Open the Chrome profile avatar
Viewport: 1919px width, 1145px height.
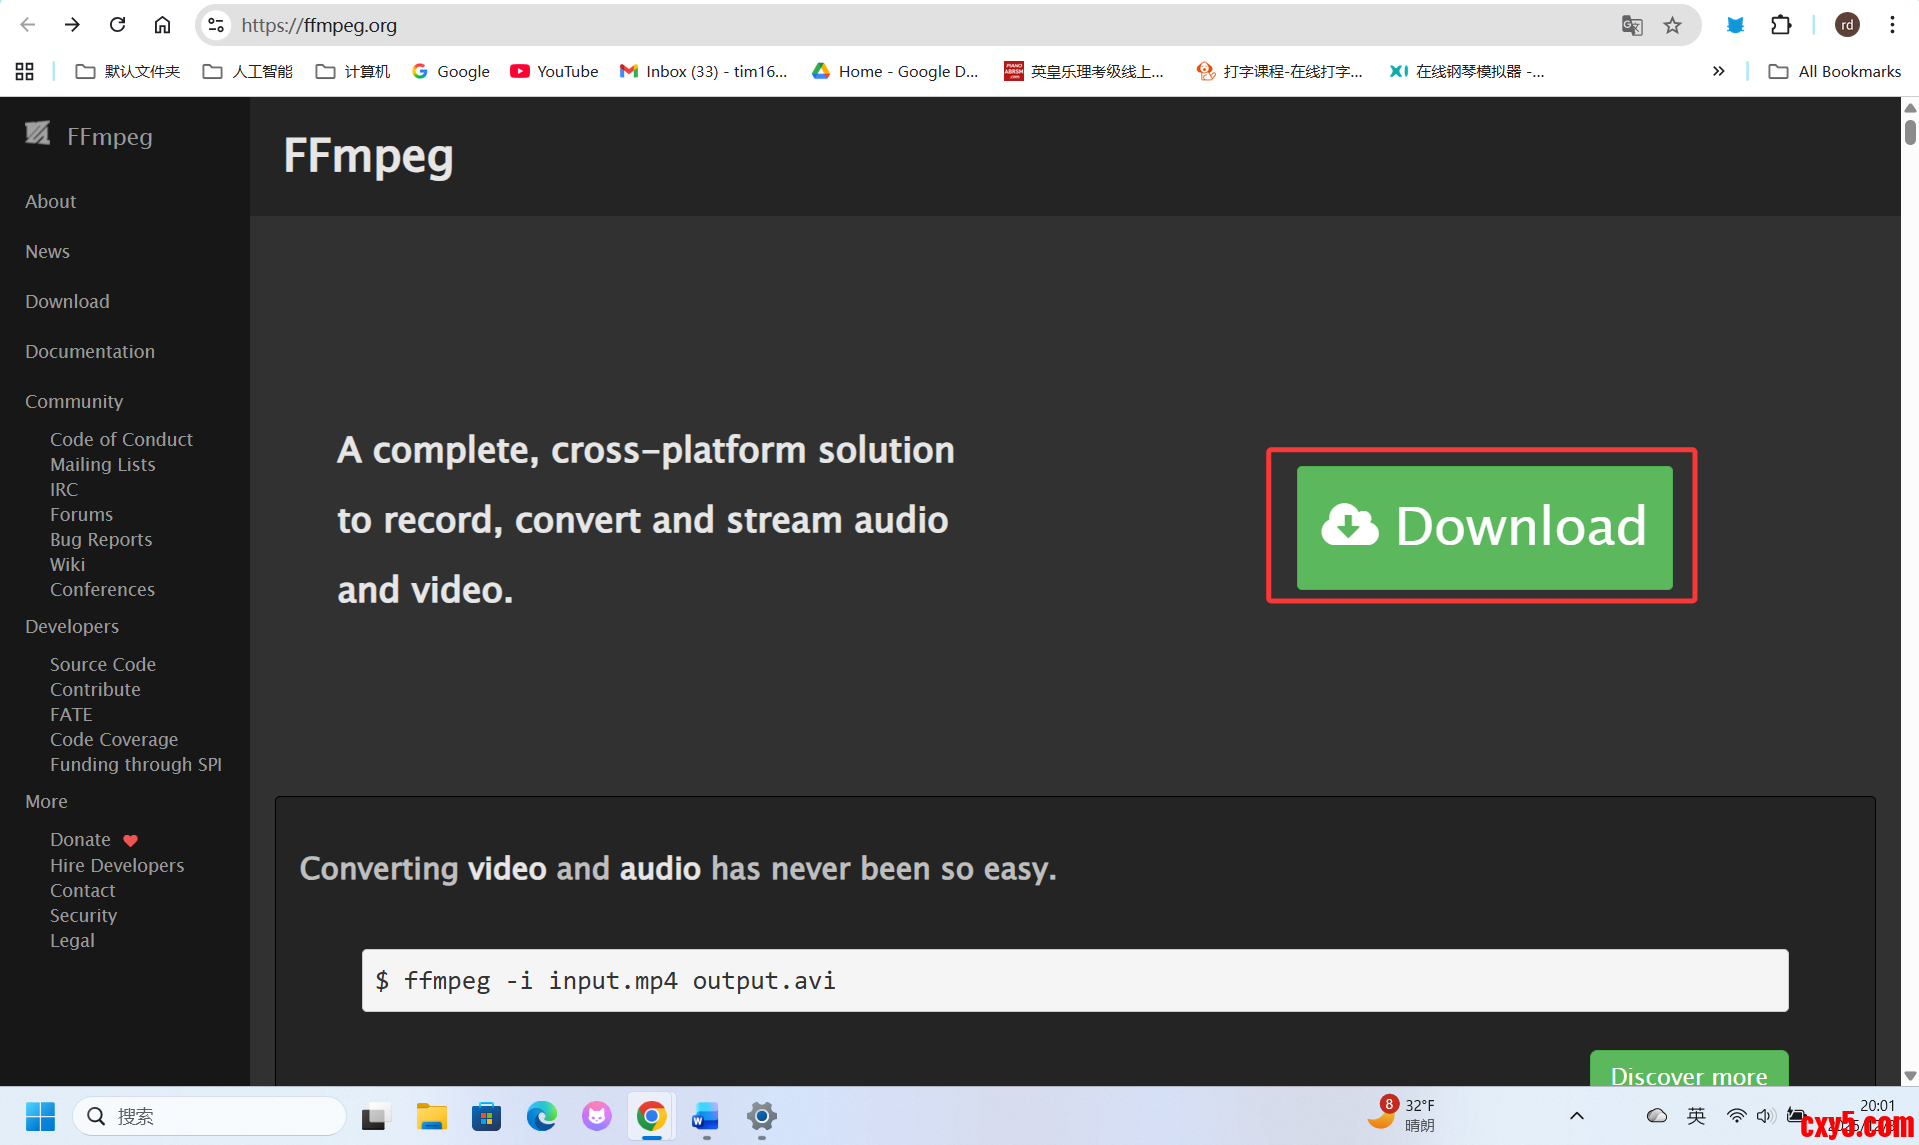point(1847,25)
